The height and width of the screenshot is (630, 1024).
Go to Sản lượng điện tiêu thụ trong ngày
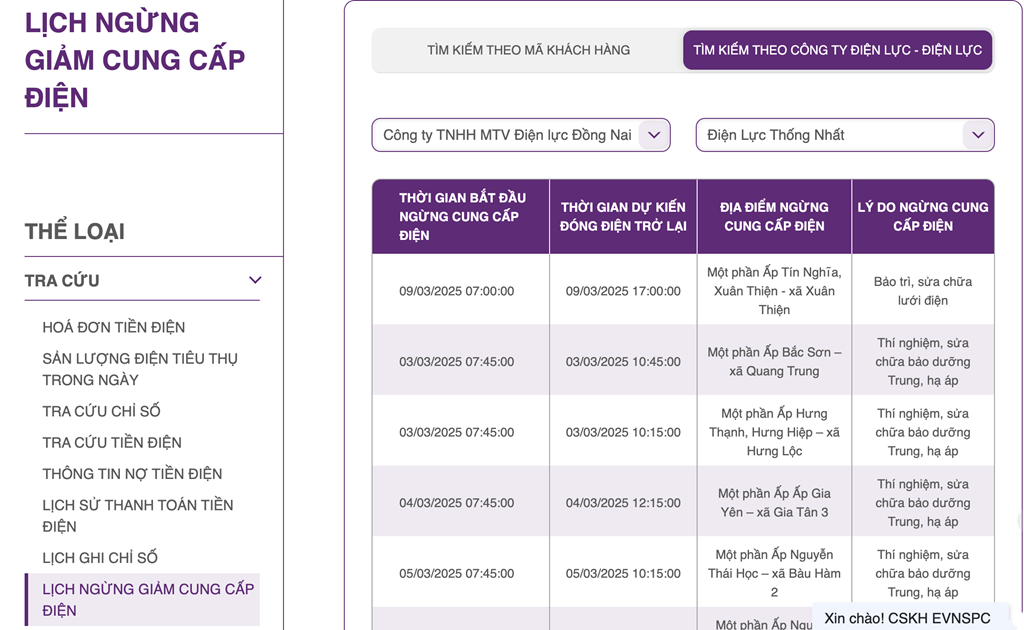click(x=140, y=369)
